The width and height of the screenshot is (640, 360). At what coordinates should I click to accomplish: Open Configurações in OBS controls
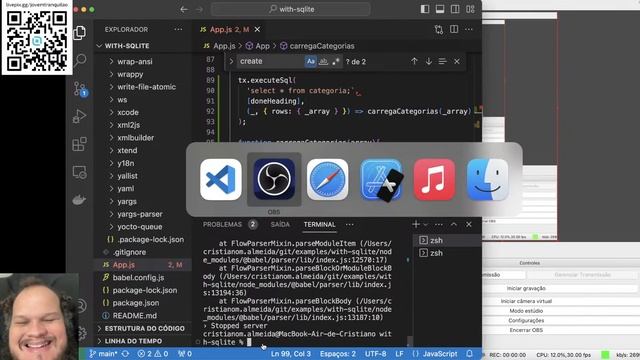coord(526,320)
